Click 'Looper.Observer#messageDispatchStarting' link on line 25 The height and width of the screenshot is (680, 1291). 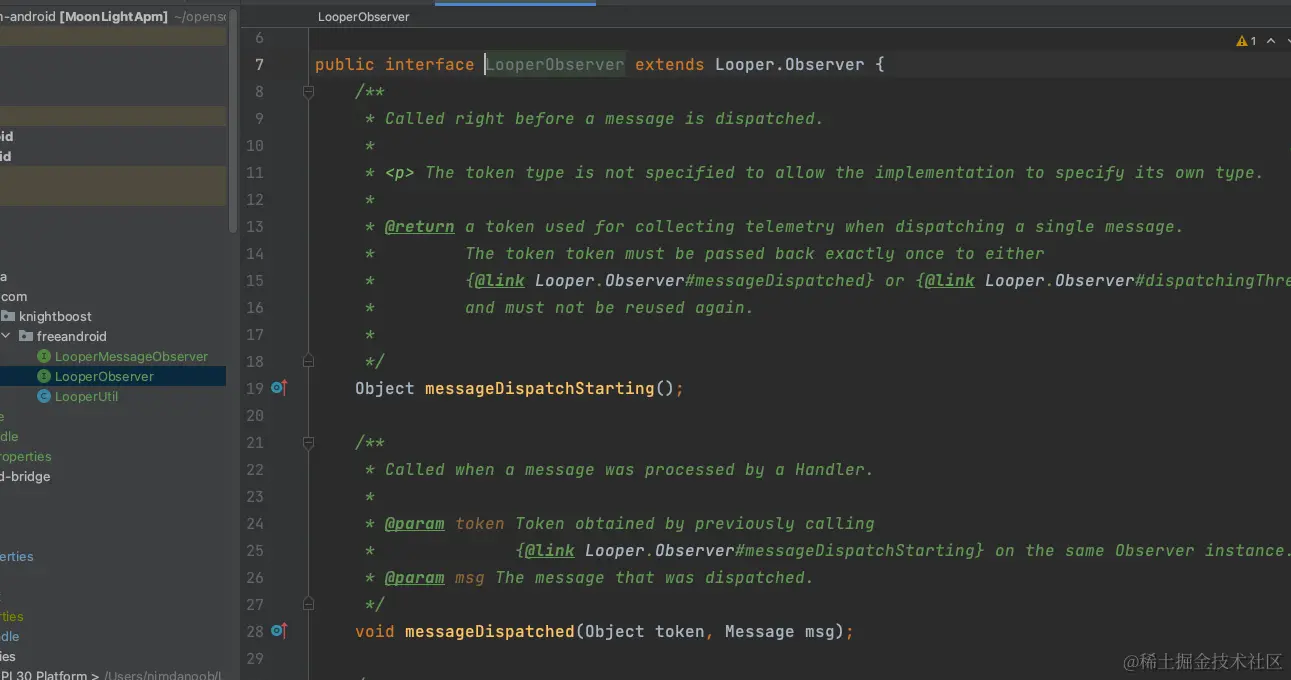(780, 550)
